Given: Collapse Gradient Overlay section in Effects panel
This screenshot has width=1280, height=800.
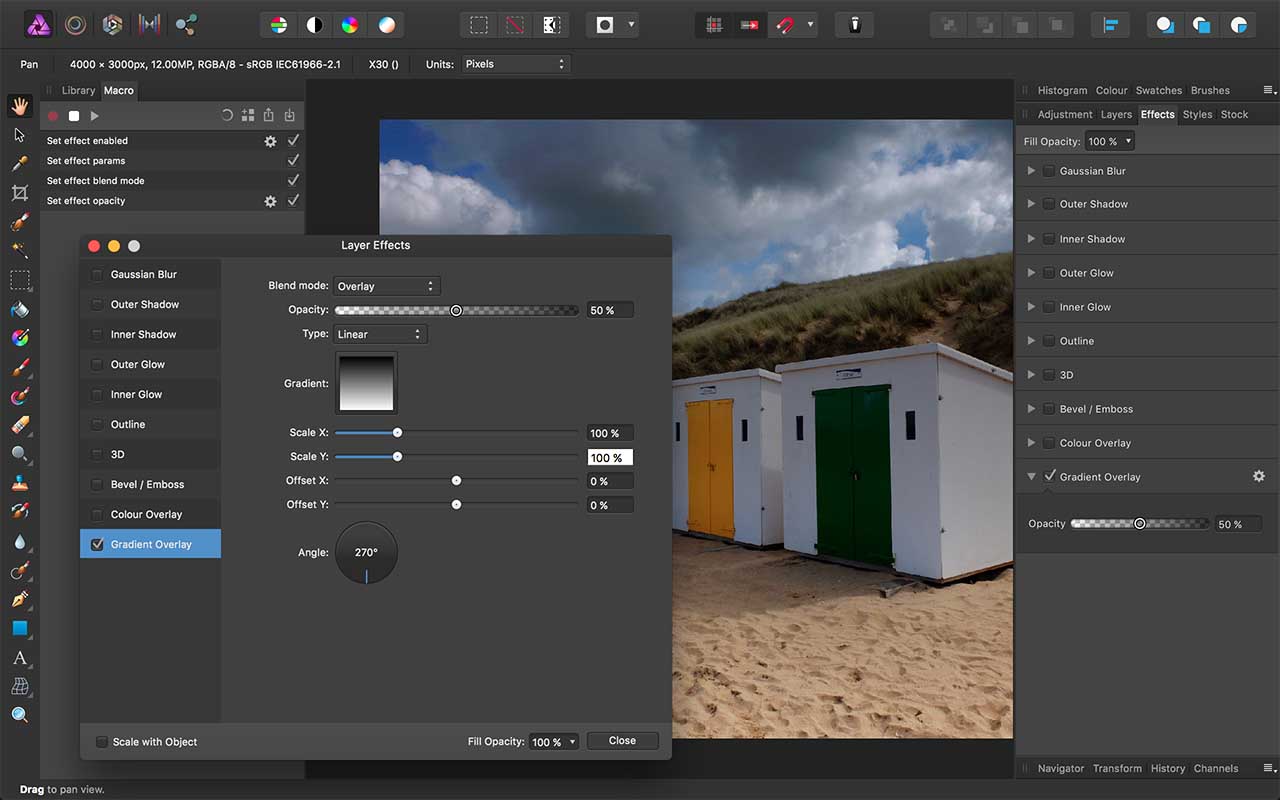Looking at the screenshot, I should (1031, 477).
